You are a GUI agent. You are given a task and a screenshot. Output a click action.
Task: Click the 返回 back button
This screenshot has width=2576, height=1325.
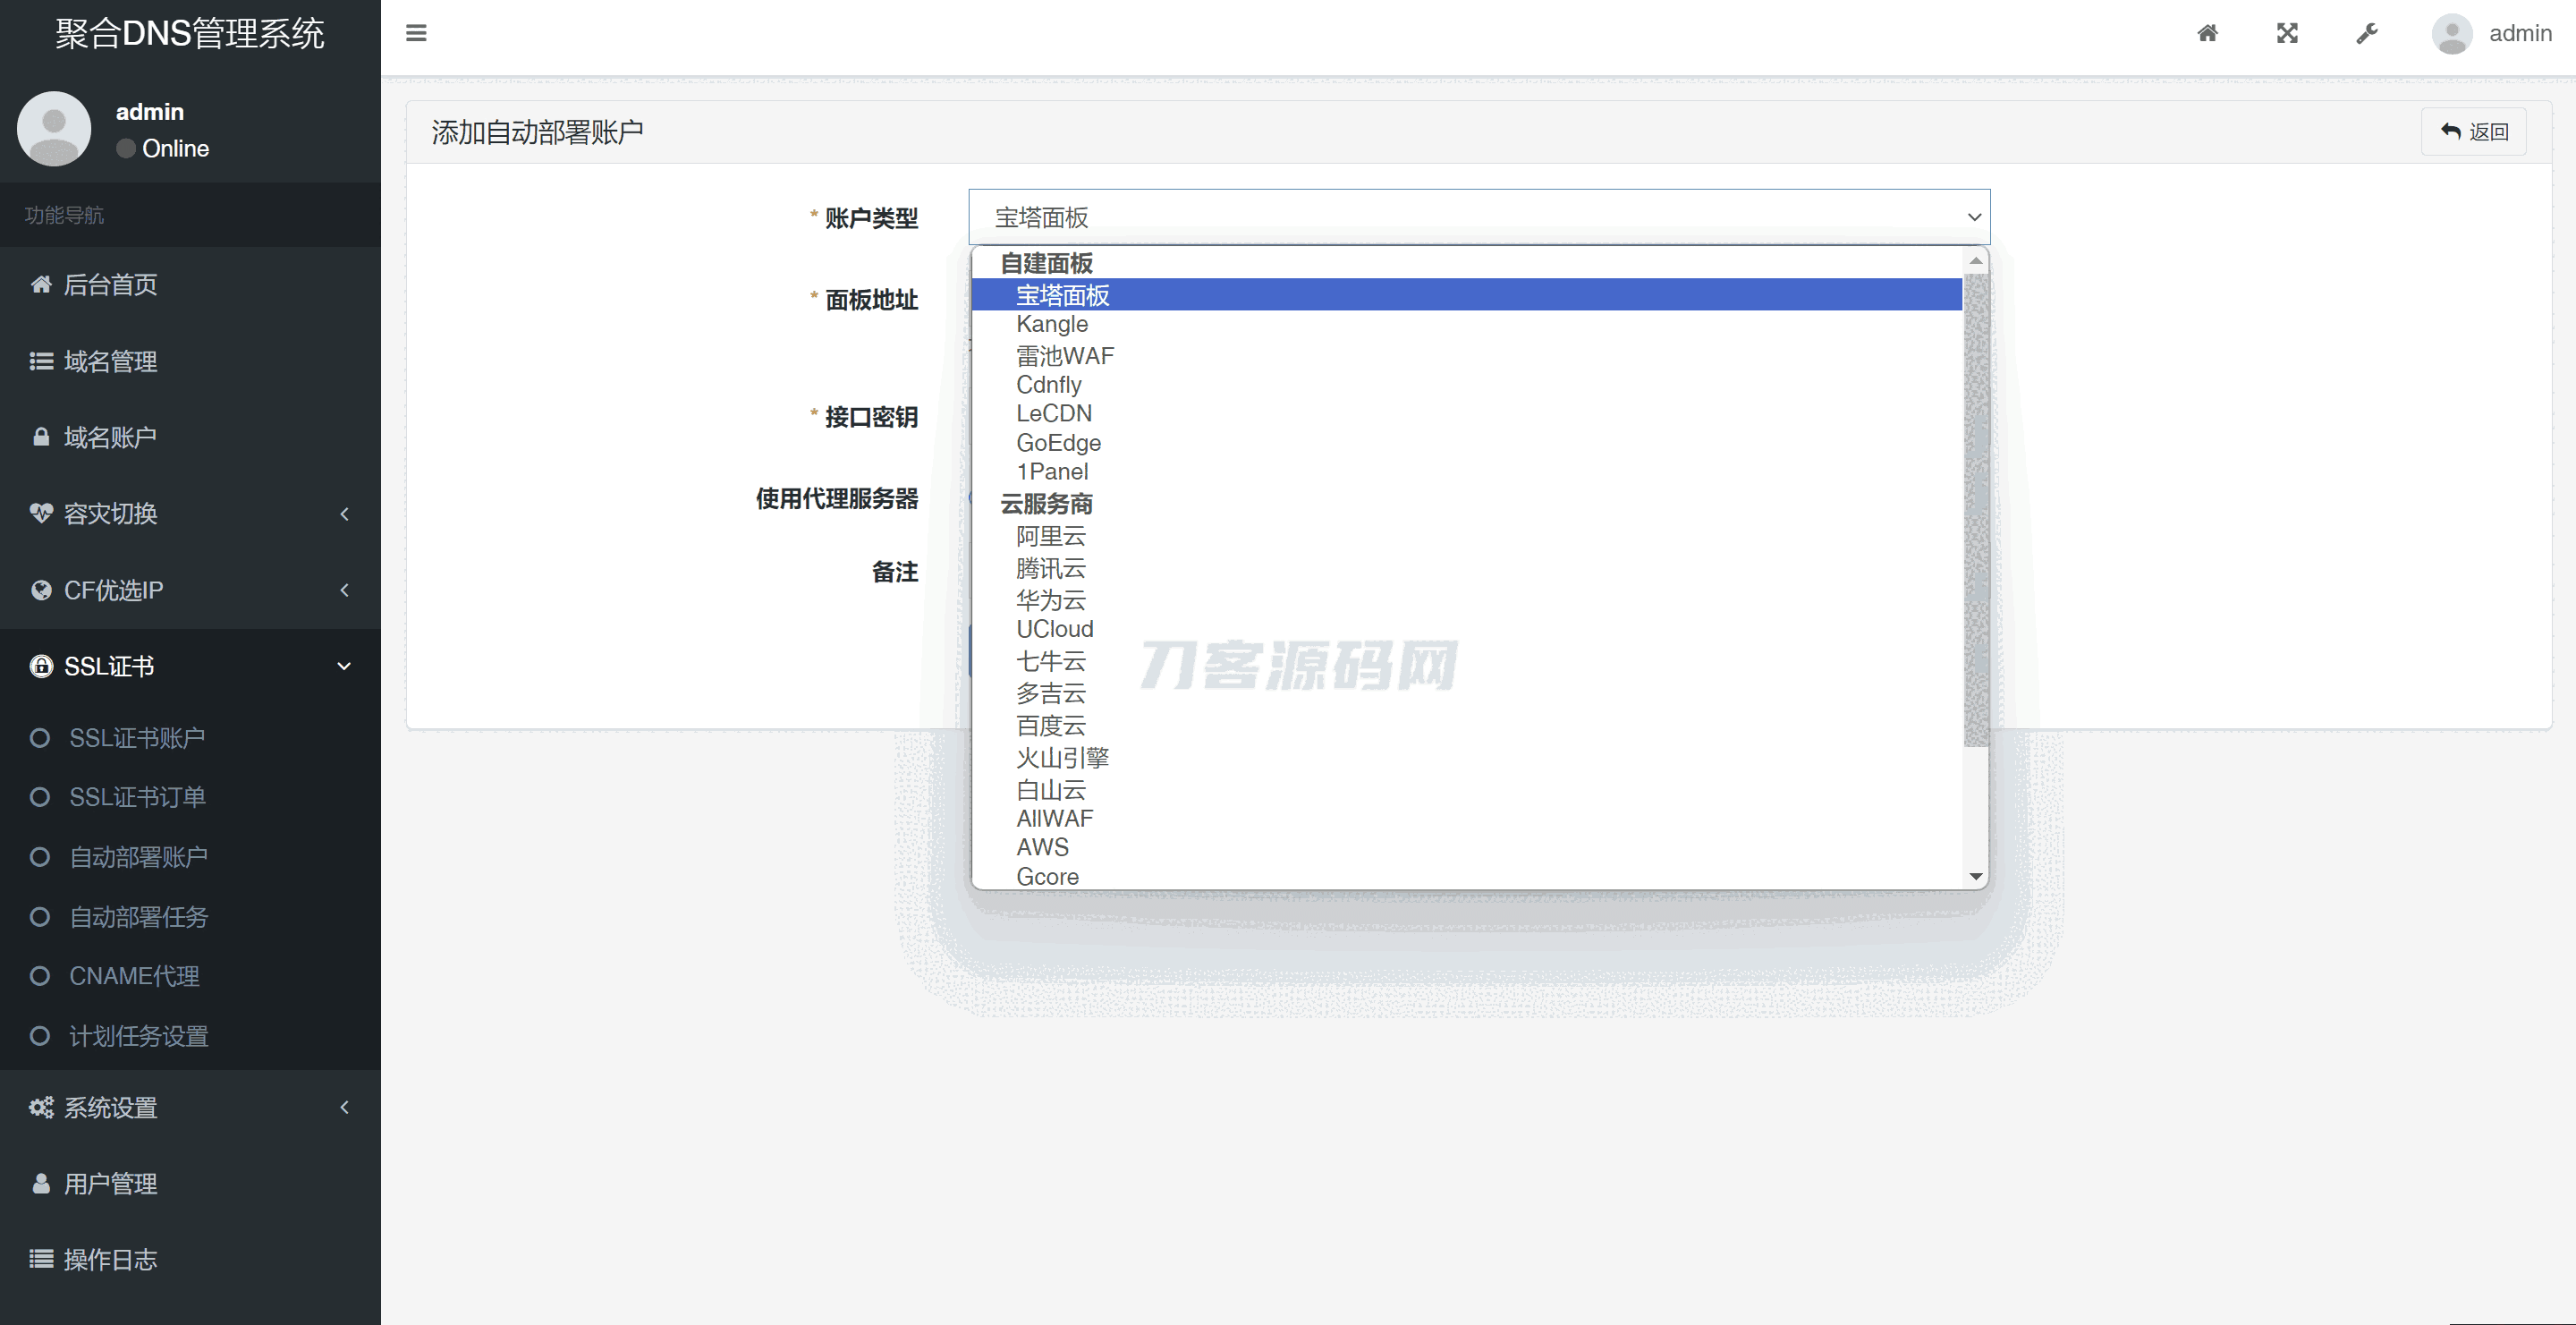pyautogui.click(x=2473, y=132)
